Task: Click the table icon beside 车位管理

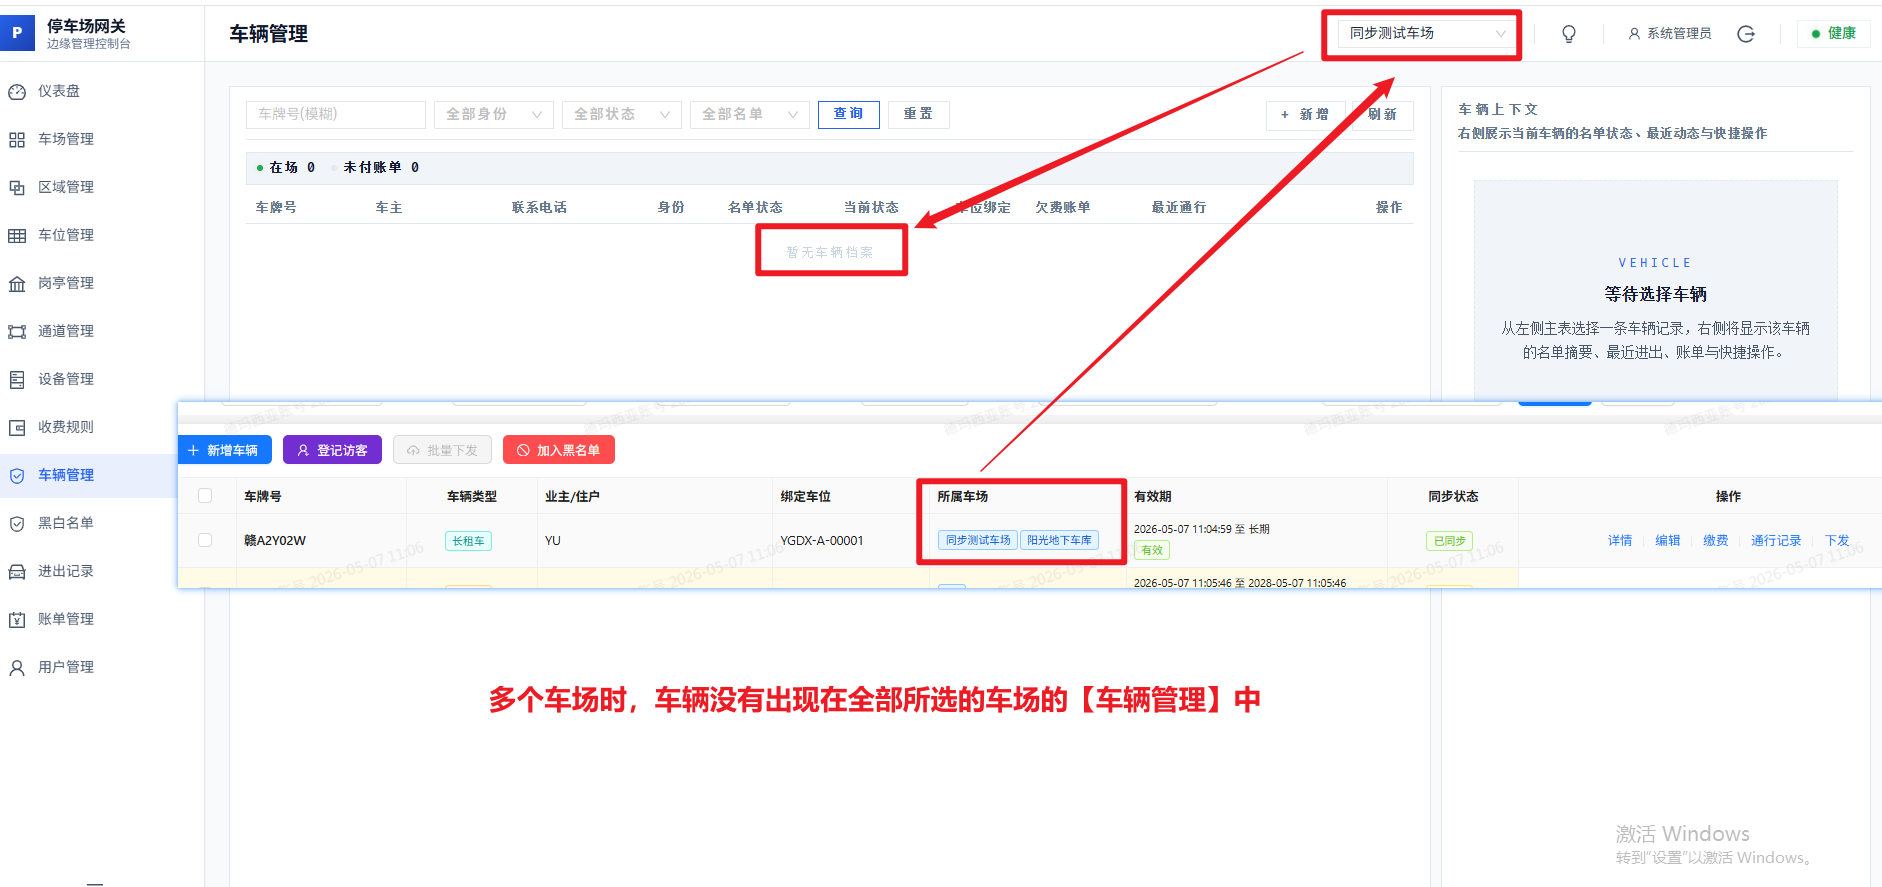Action: (x=17, y=236)
